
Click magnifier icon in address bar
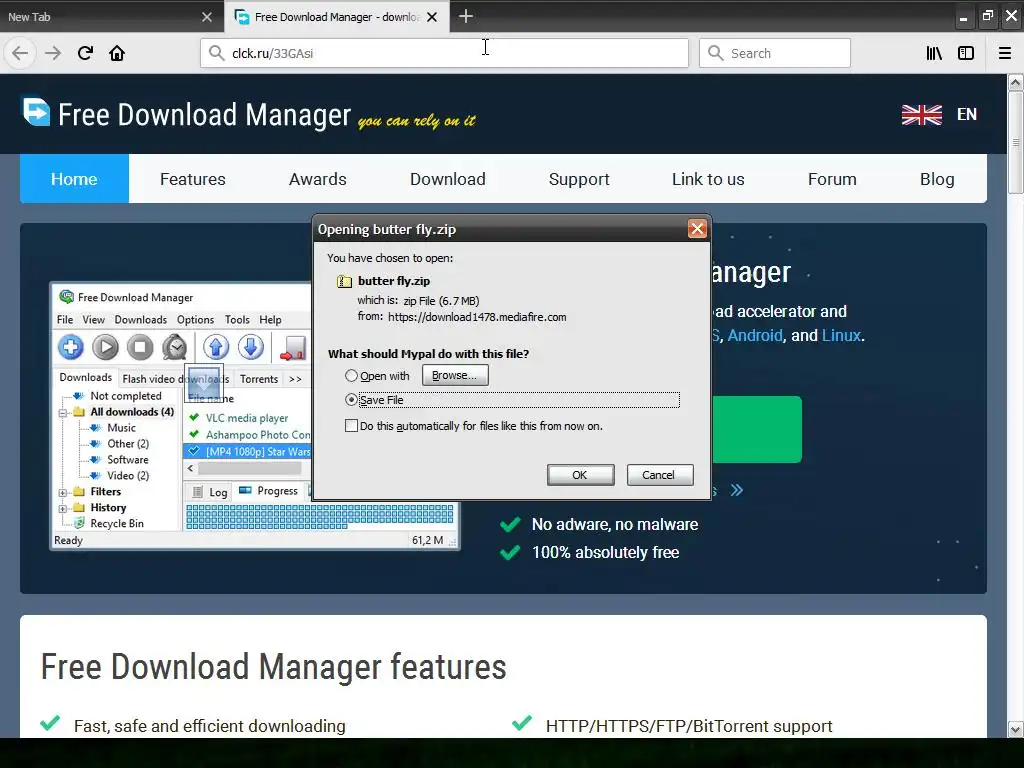(216, 53)
